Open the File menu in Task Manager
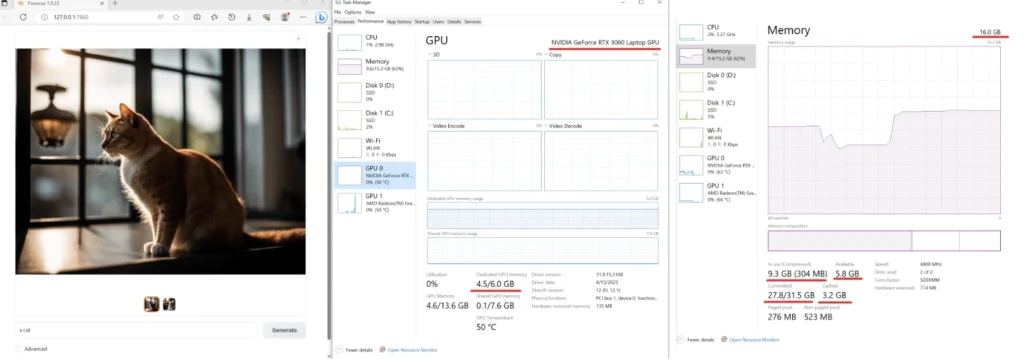1024x361 pixels. coord(338,12)
